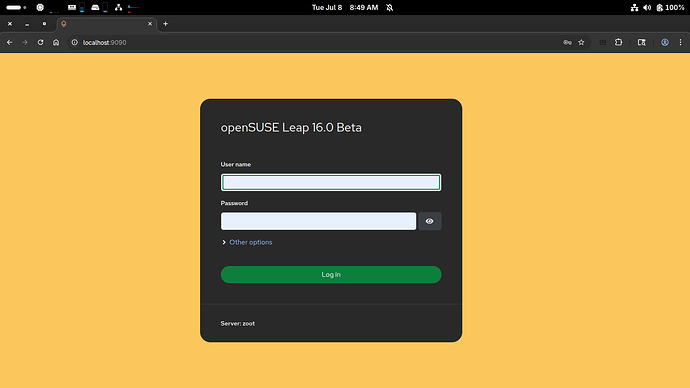Click the disk monitor icon in top bar
Screen dimensions: 690x388
95,7
